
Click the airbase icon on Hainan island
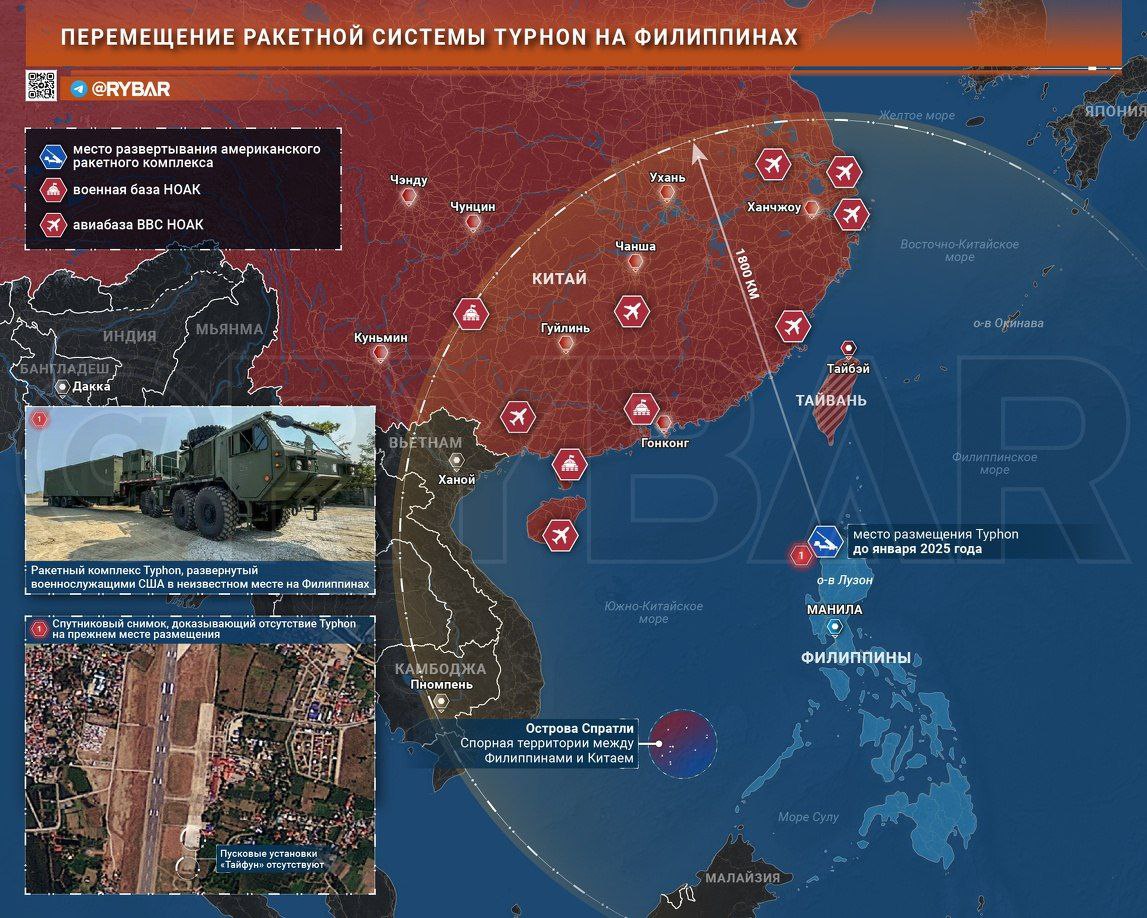561,535
